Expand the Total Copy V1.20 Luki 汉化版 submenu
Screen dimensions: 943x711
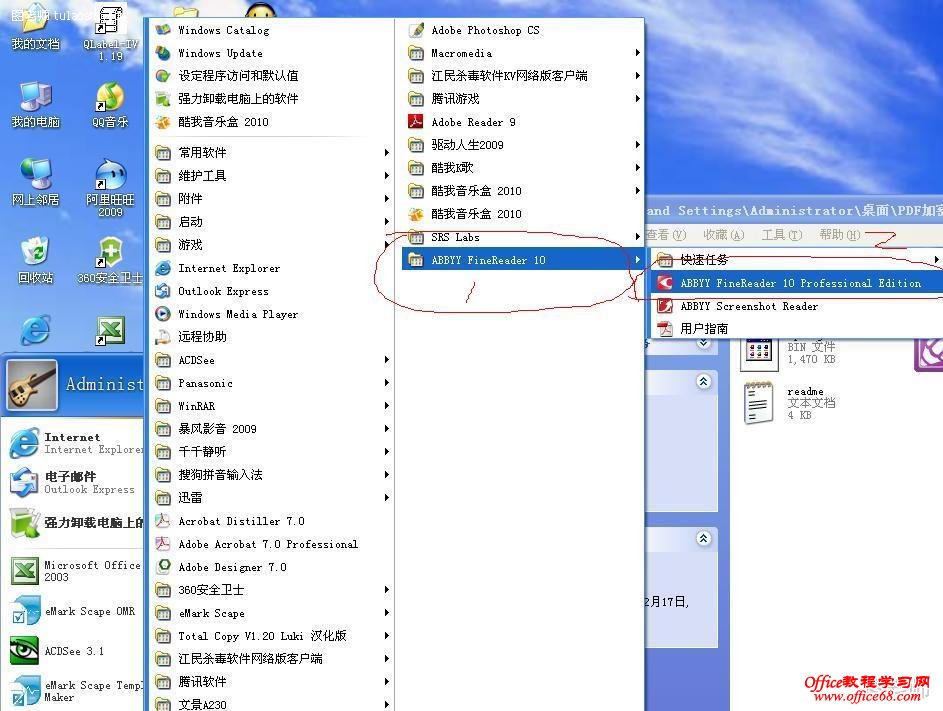click(271, 636)
